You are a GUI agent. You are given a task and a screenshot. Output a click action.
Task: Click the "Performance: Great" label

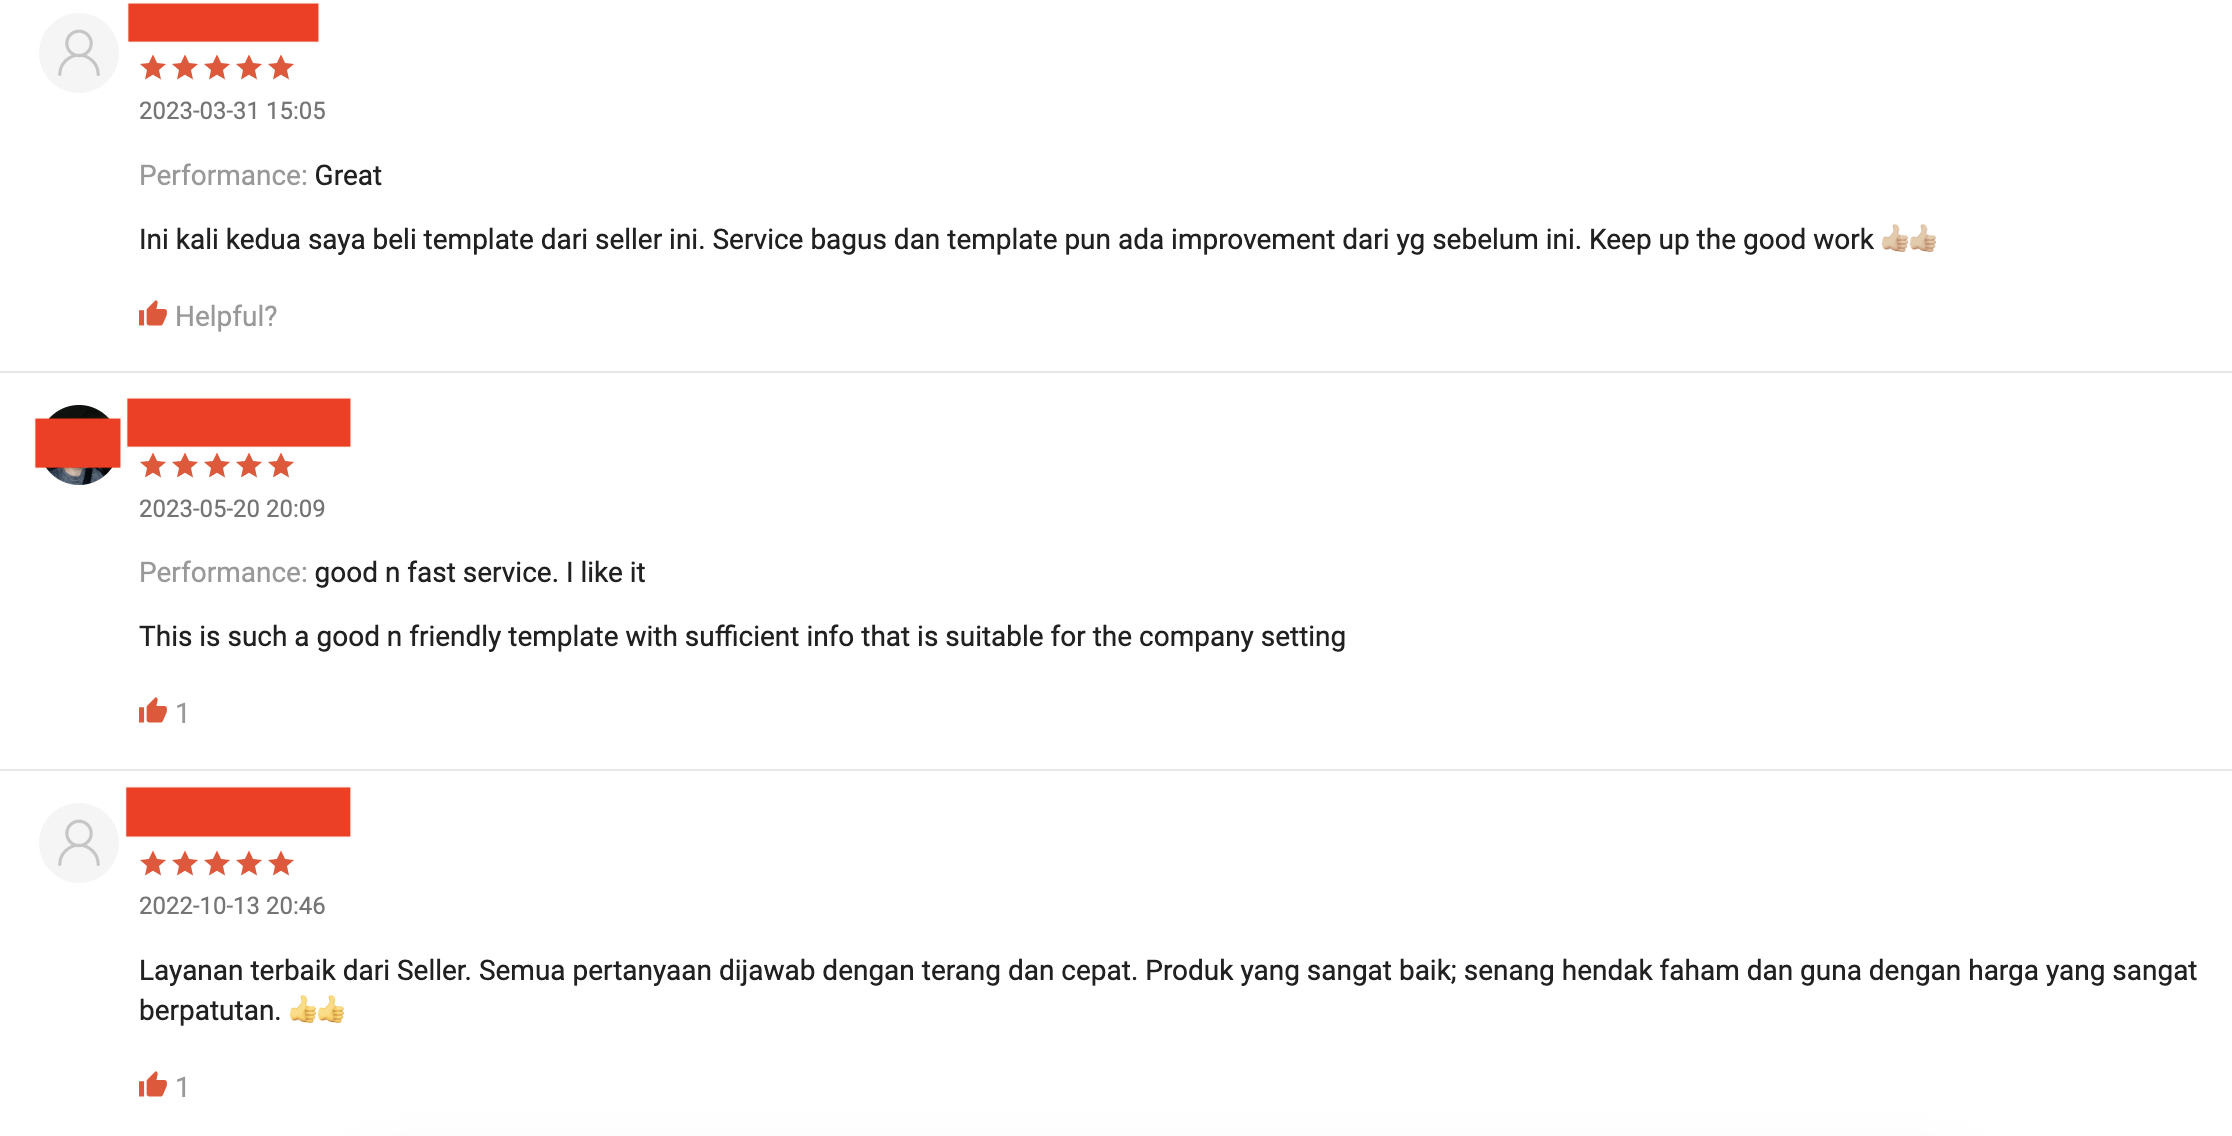[x=260, y=176]
